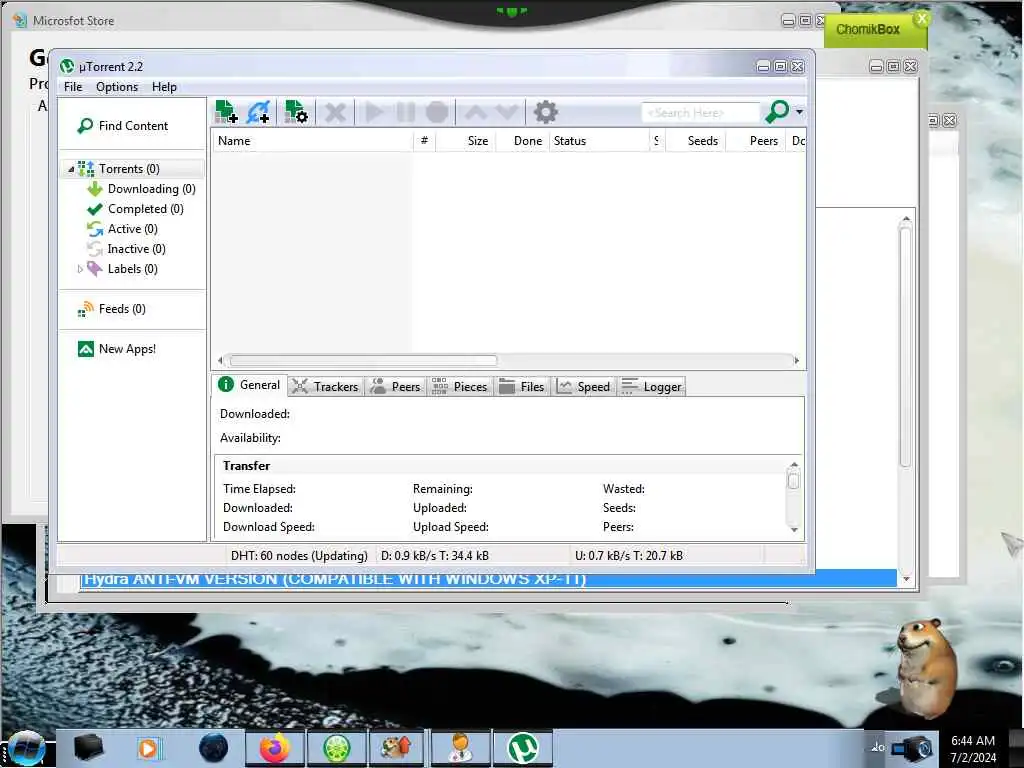Click the uTorrent taskbar icon
1024x768 pixels.
[x=523, y=748]
